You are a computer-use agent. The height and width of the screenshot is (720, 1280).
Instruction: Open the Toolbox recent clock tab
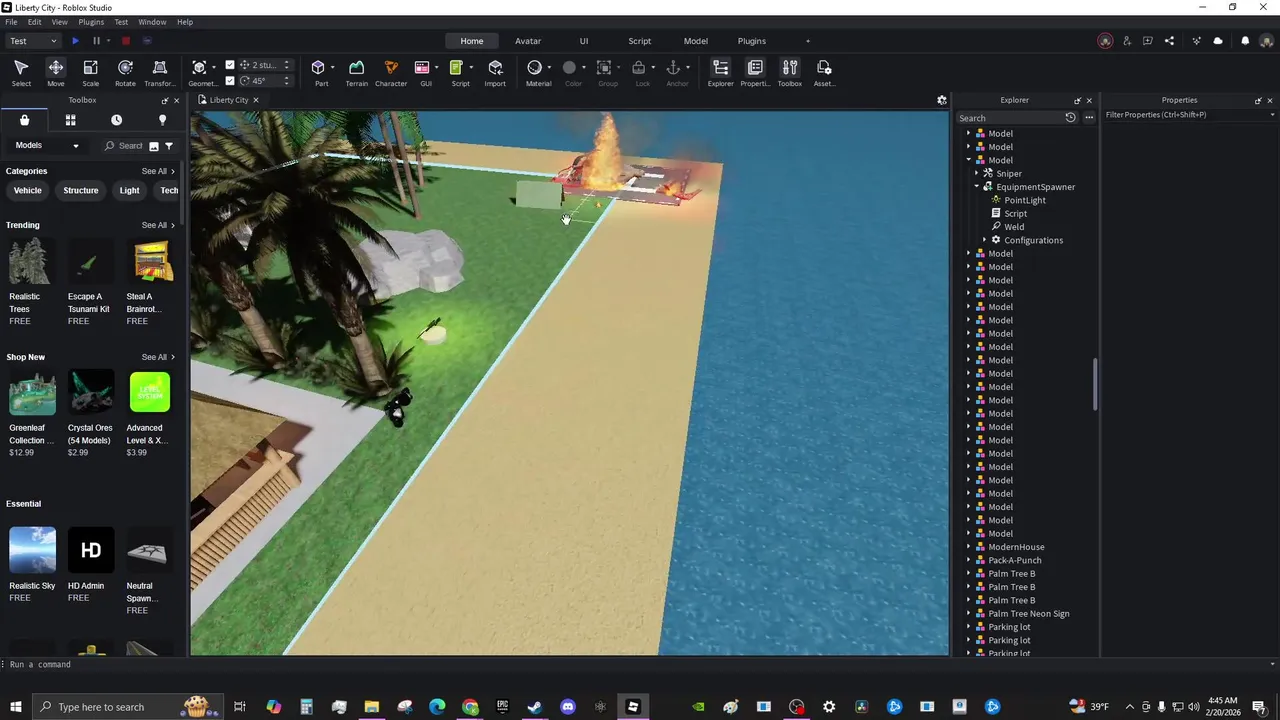(116, 120)
